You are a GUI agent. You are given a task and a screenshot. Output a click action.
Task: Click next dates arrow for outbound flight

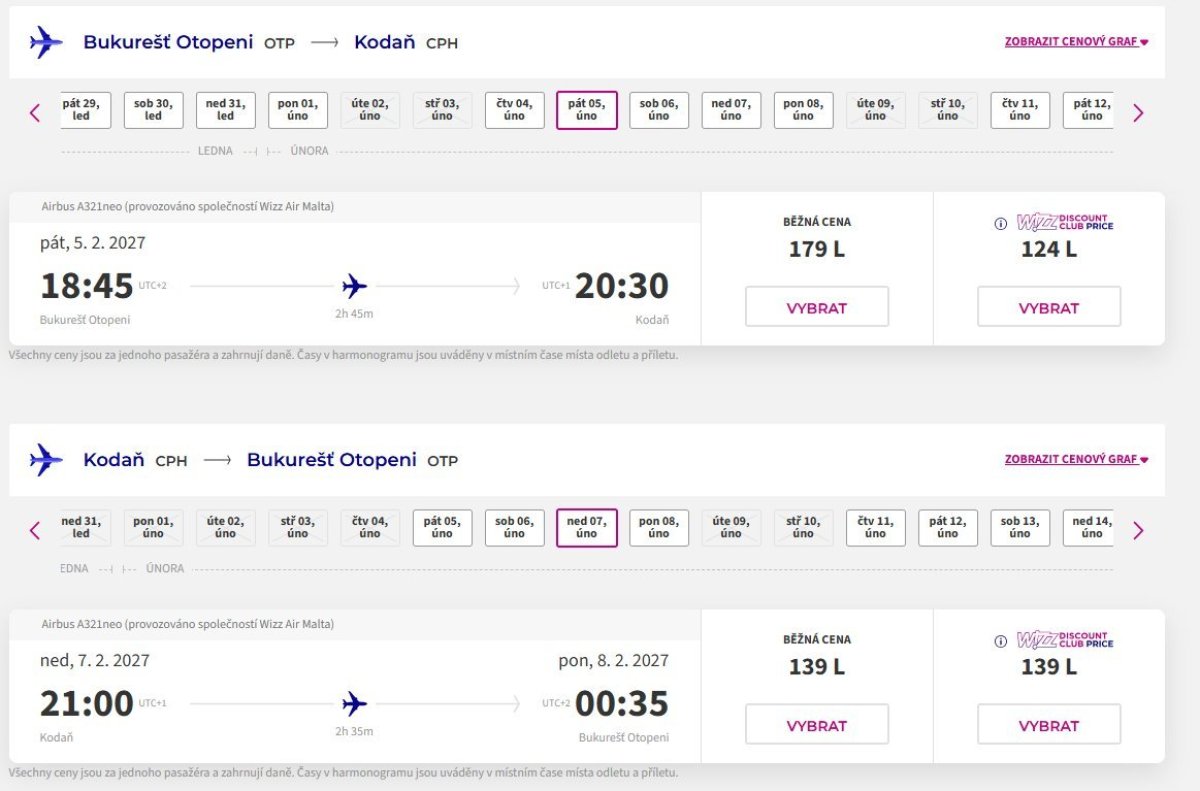pyautogui.click(x=1138, y=113)
